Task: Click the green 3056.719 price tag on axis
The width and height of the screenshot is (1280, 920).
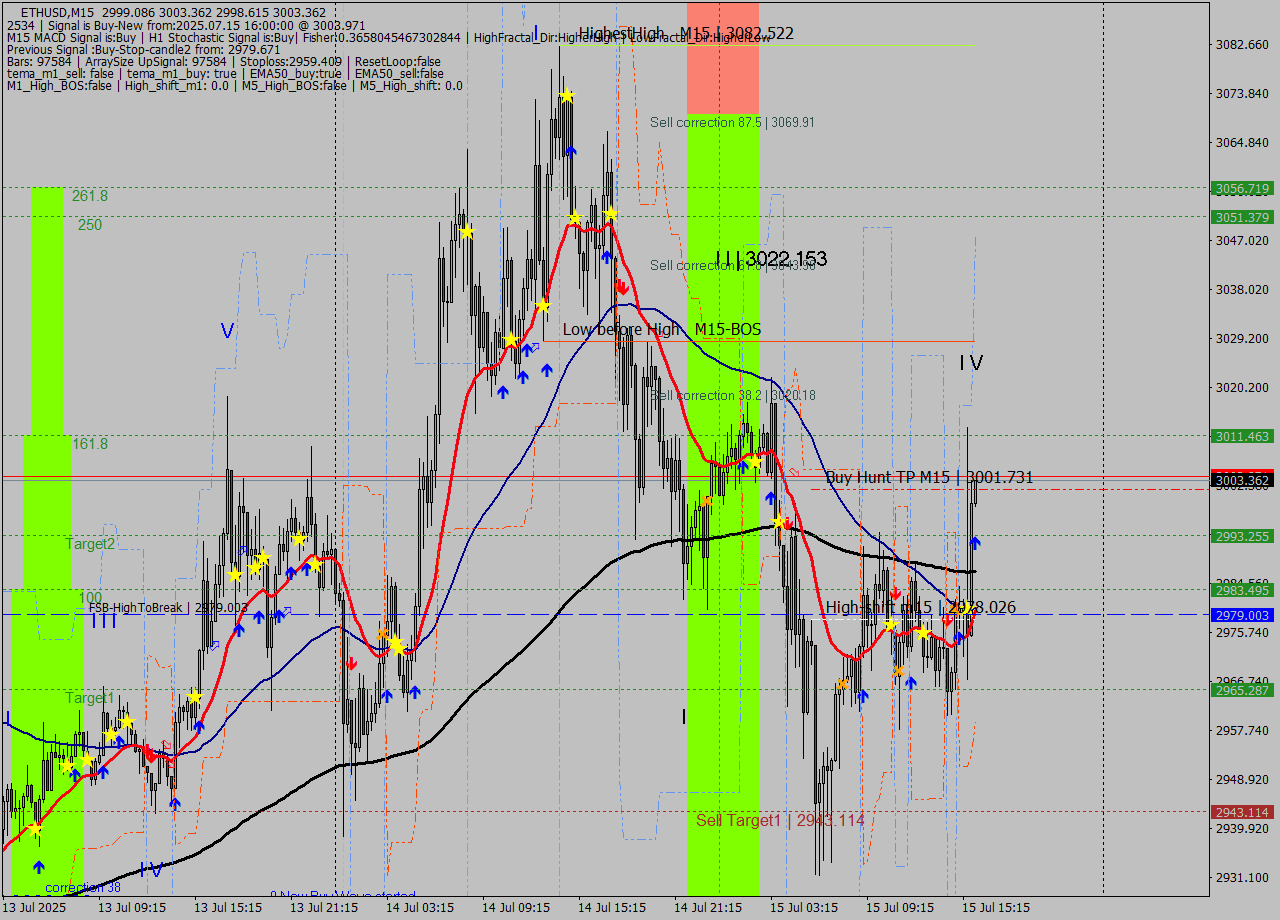Action: click(1241, 188)
